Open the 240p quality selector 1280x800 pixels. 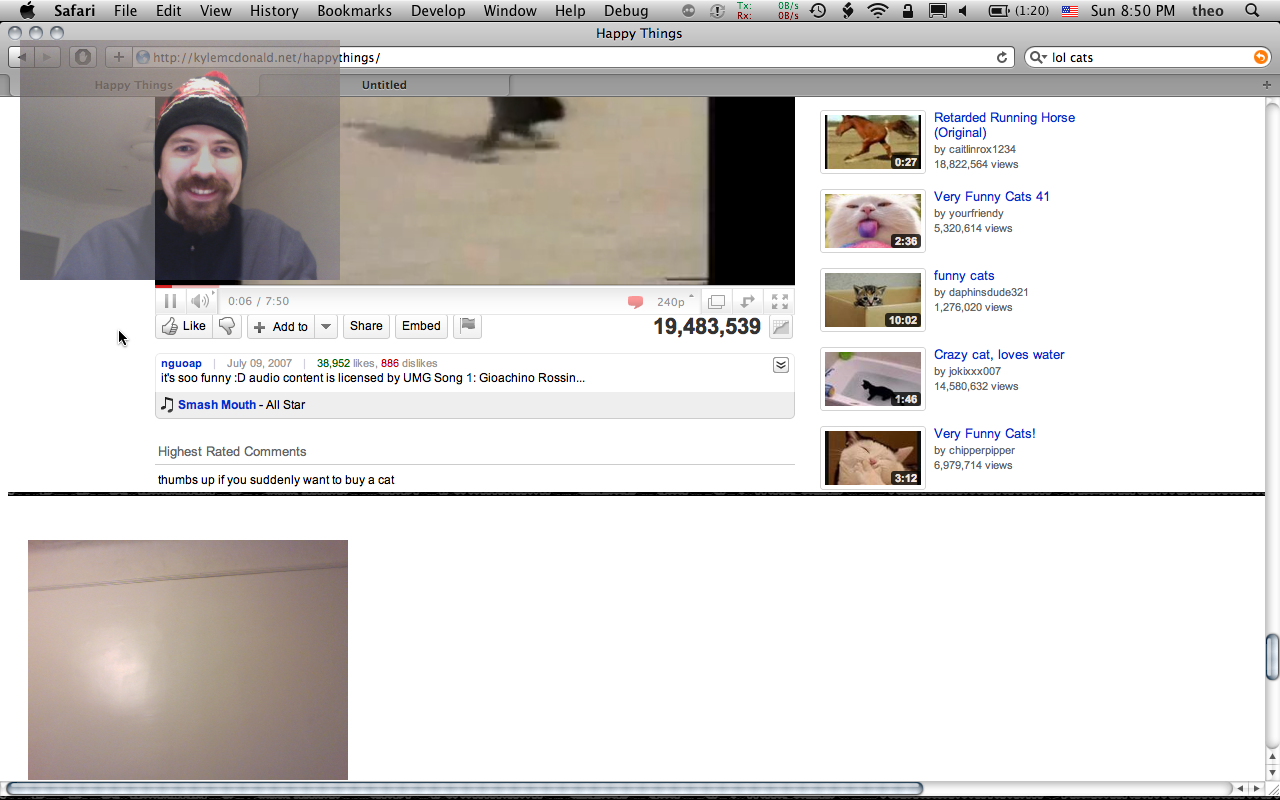[674, 302]
